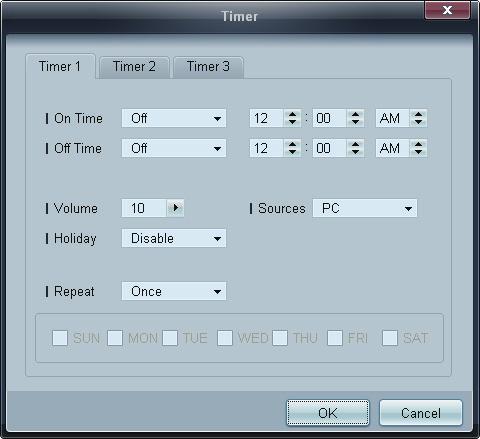Image resolution: width=480 pixels, height=439 pixels.
Task: Decrease On Time hour with down arrow
Action: click(x=292, y=122)
